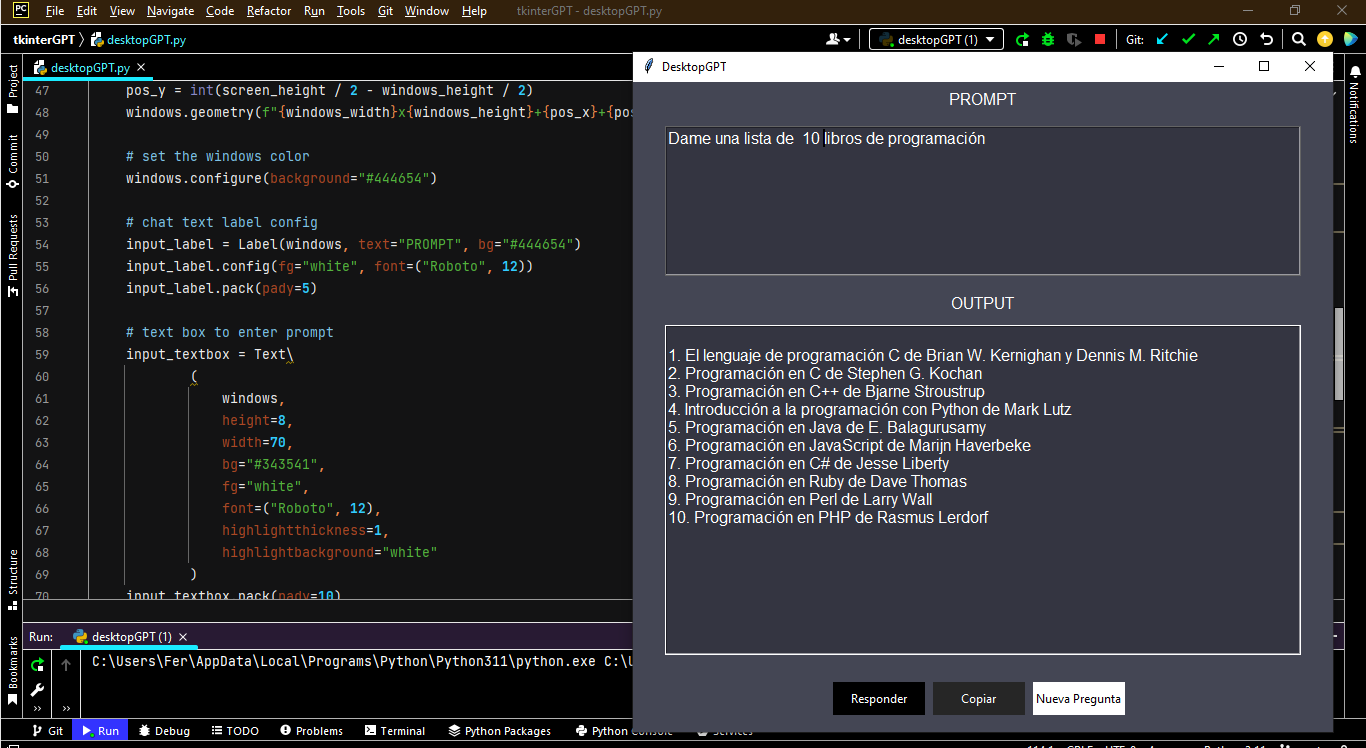1366x748 pixels.
Task: Open the Pull Requests tool window
Action: (13, 255)
